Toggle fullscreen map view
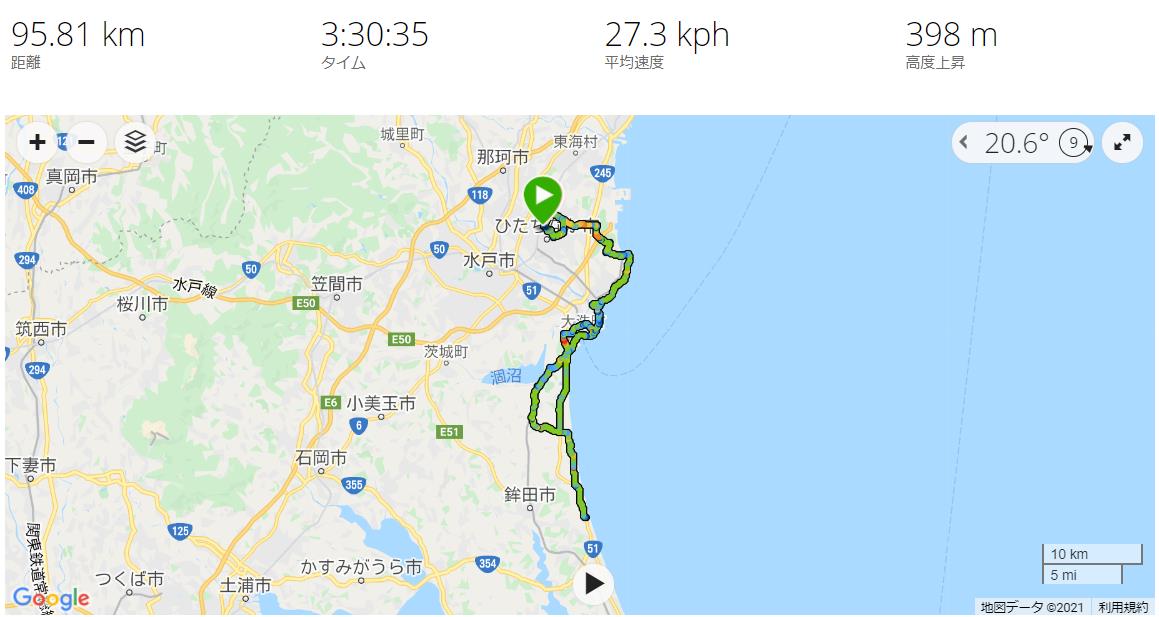The height and width of the screenshot is (617, 1159). click(1122, 143)
